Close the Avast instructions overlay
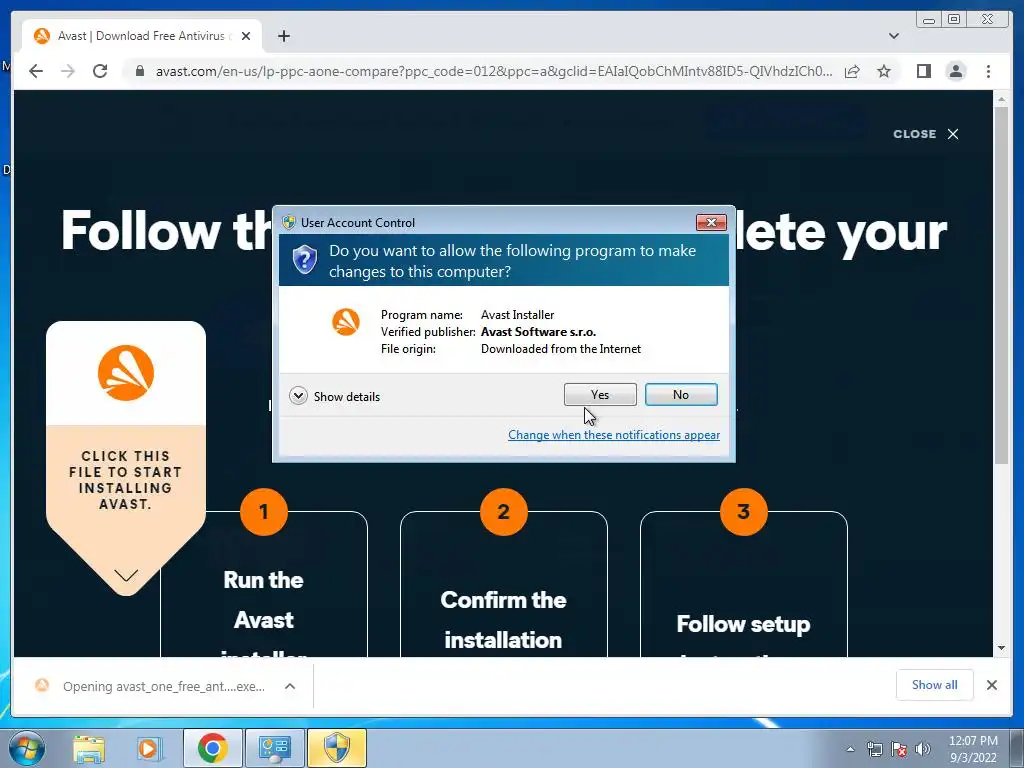The width and height of the screenshot is (1024, 768). pos(926,134)
